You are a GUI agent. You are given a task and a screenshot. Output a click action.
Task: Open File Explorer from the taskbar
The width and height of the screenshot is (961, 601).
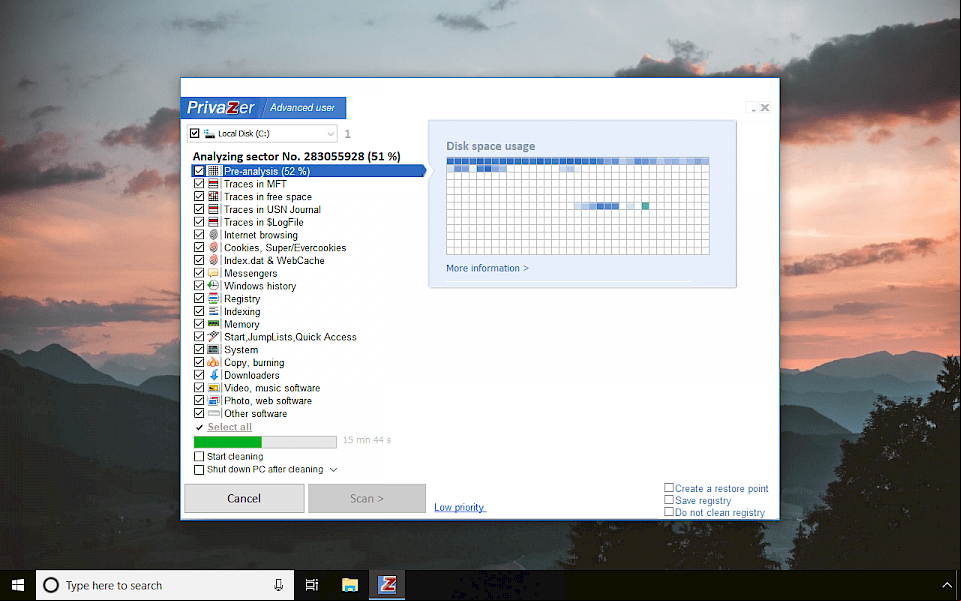tap(349, 585)
